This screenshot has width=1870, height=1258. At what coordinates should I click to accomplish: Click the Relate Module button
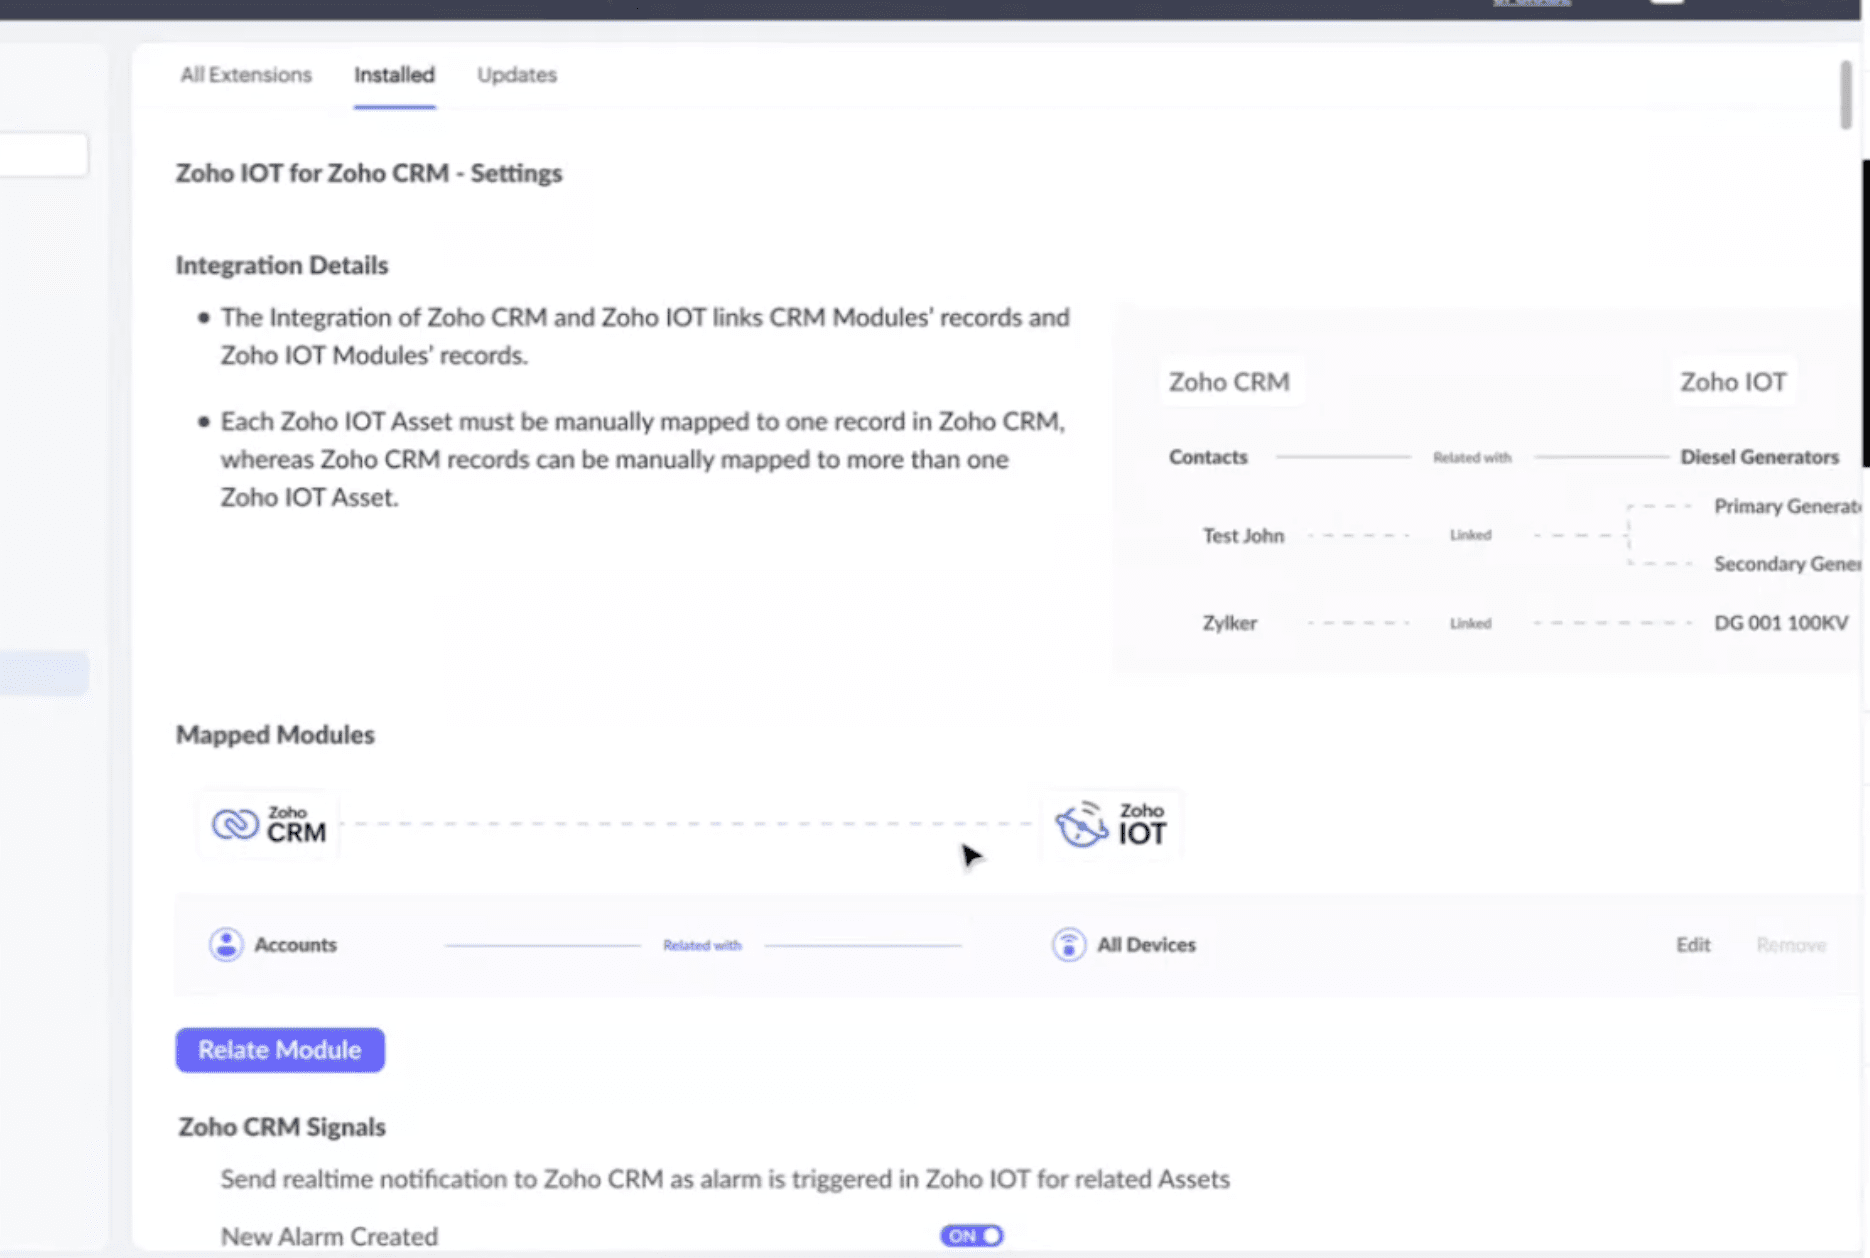pos(280,1050)
